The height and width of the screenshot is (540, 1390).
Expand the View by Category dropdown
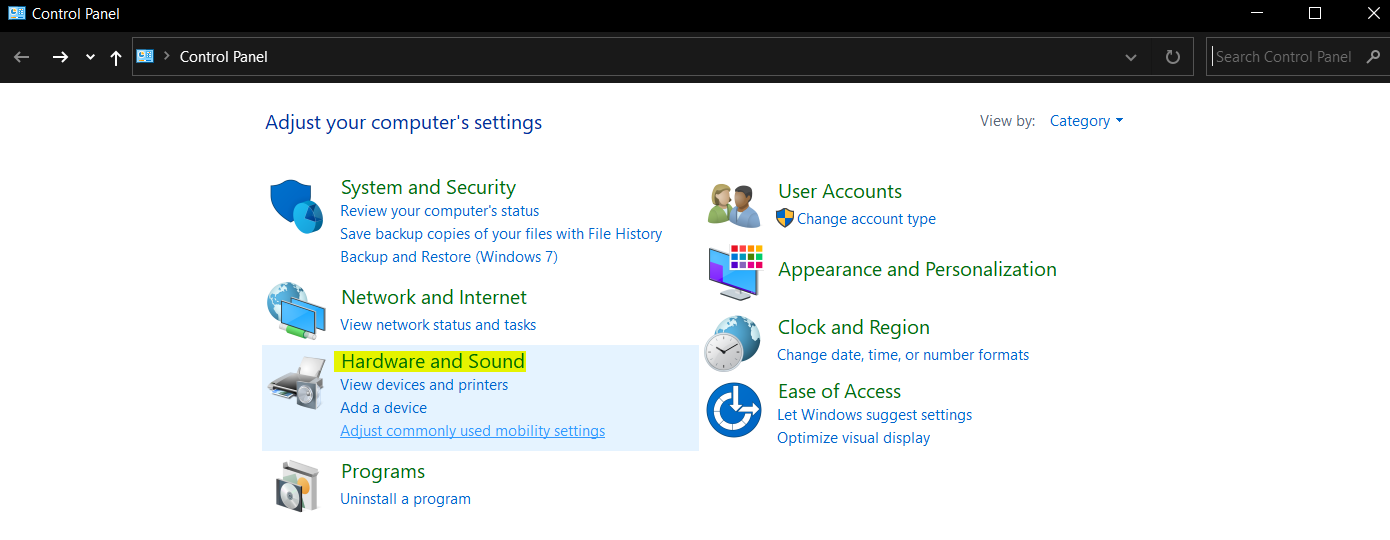tap(1087, 121)
